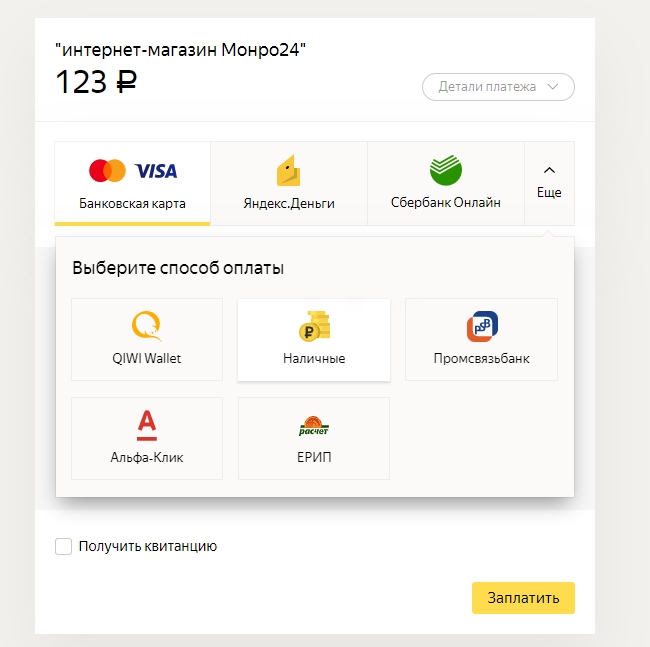Screen dimensions: 650x647
Task: Choose the green Сбербанк Онлайн logo
Action: click(446, 170)
